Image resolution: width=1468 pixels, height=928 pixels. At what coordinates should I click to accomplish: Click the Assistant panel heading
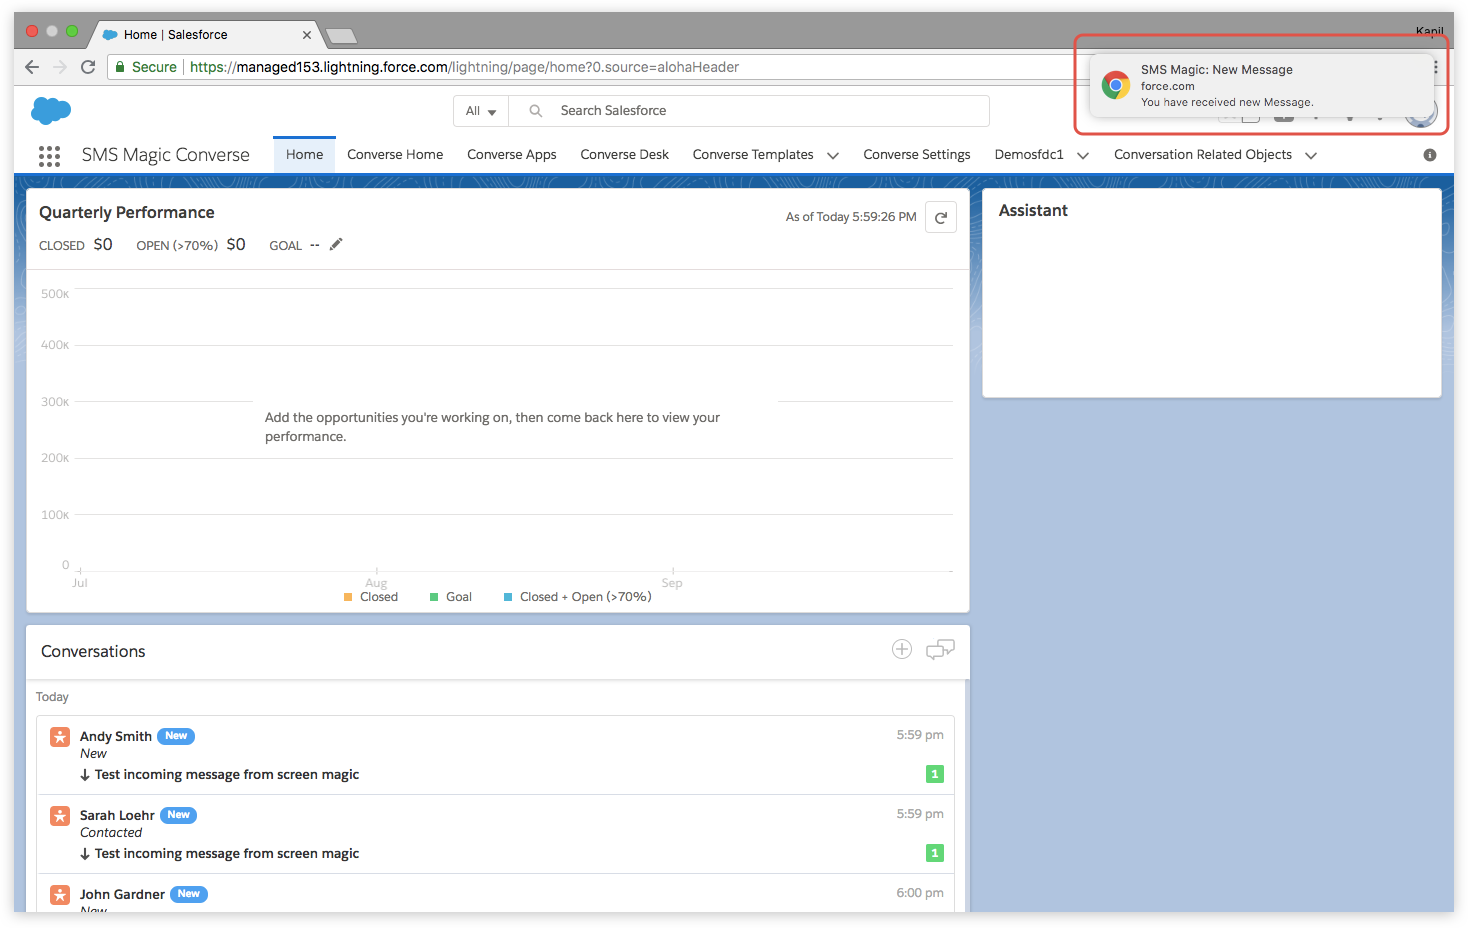click(x=1033, y=210)
